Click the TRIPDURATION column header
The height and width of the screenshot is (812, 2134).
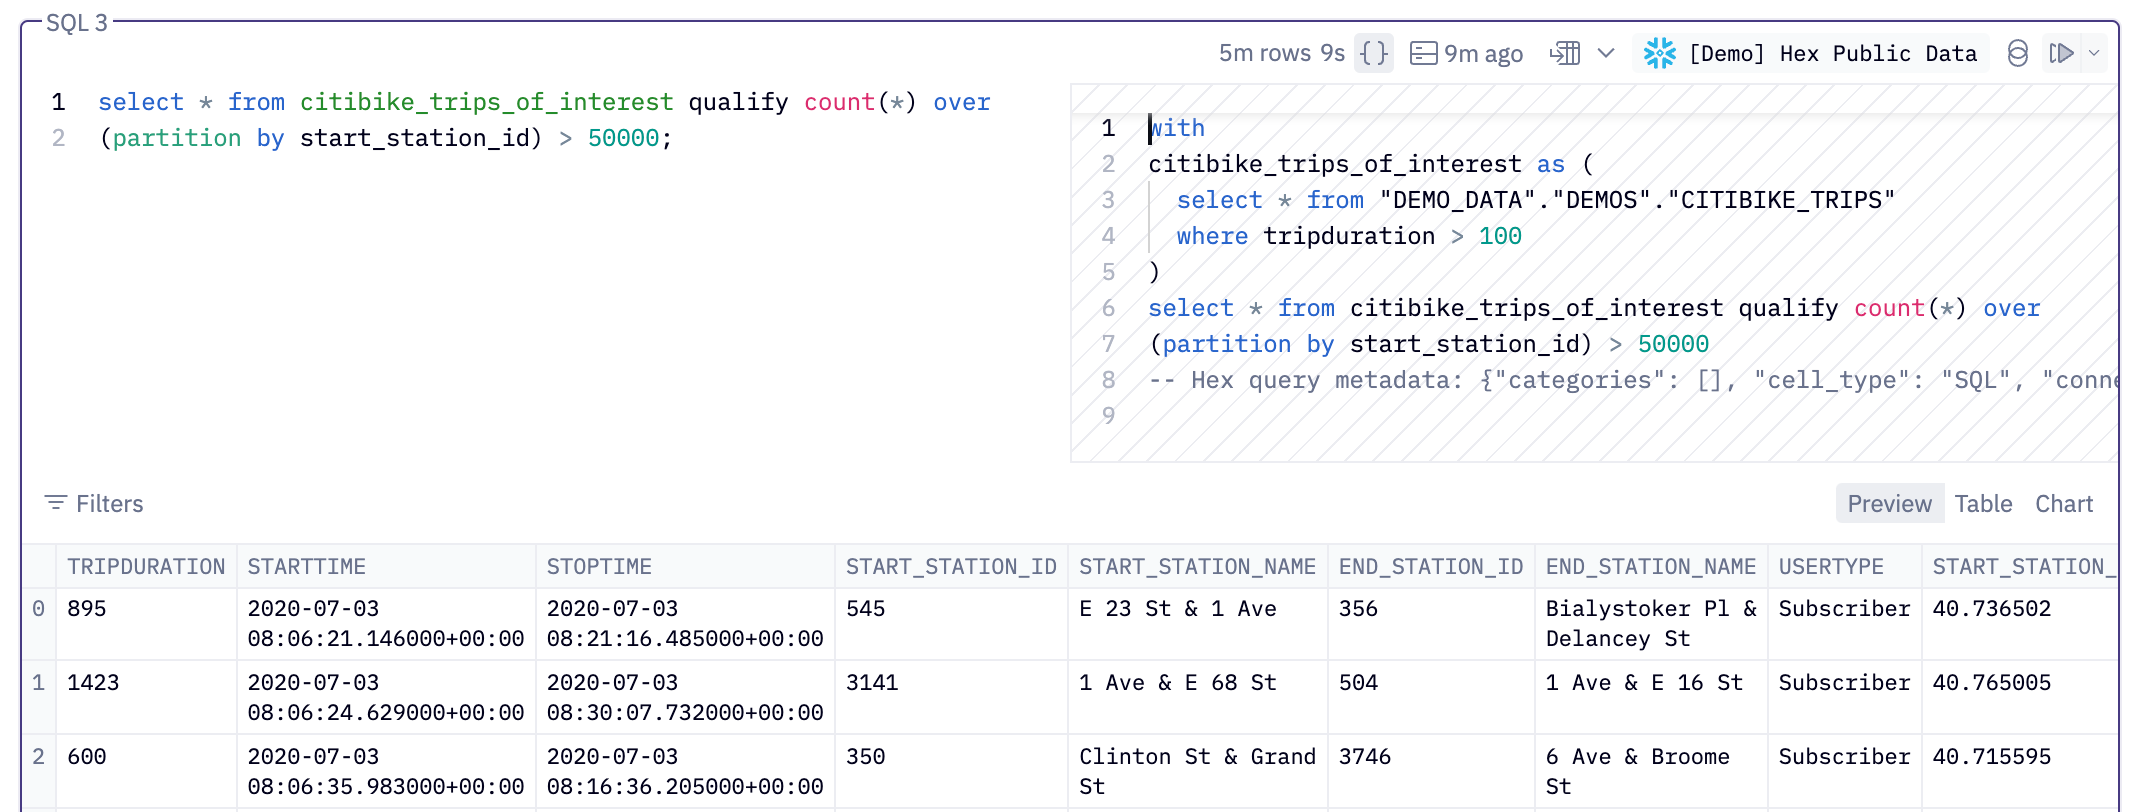coord(146,567)
